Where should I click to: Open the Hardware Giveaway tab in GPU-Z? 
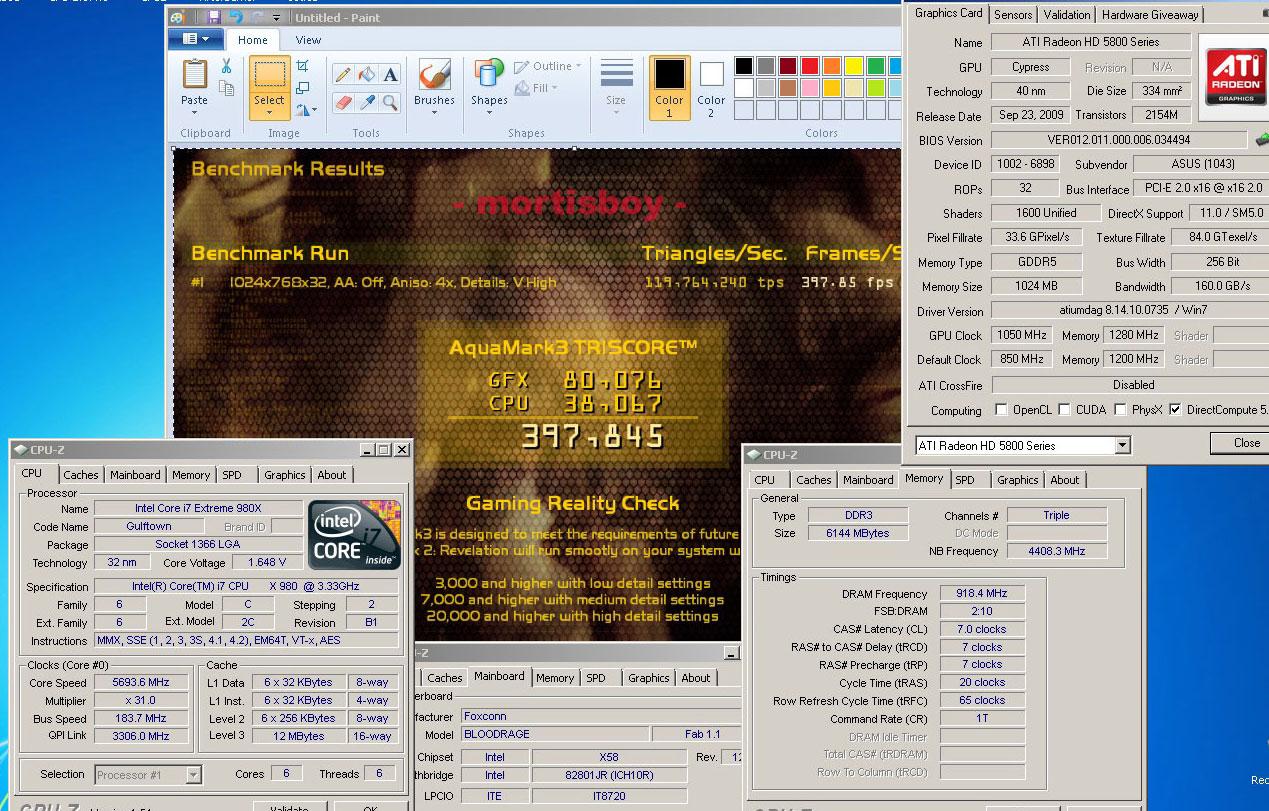[x=1150, y=15]
